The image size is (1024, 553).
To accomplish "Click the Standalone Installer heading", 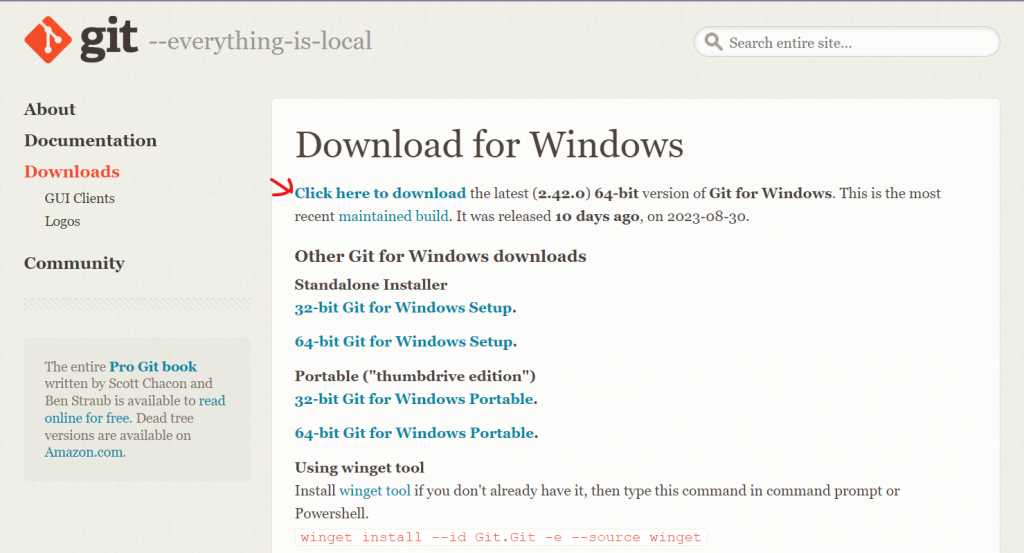I will 371,285.
